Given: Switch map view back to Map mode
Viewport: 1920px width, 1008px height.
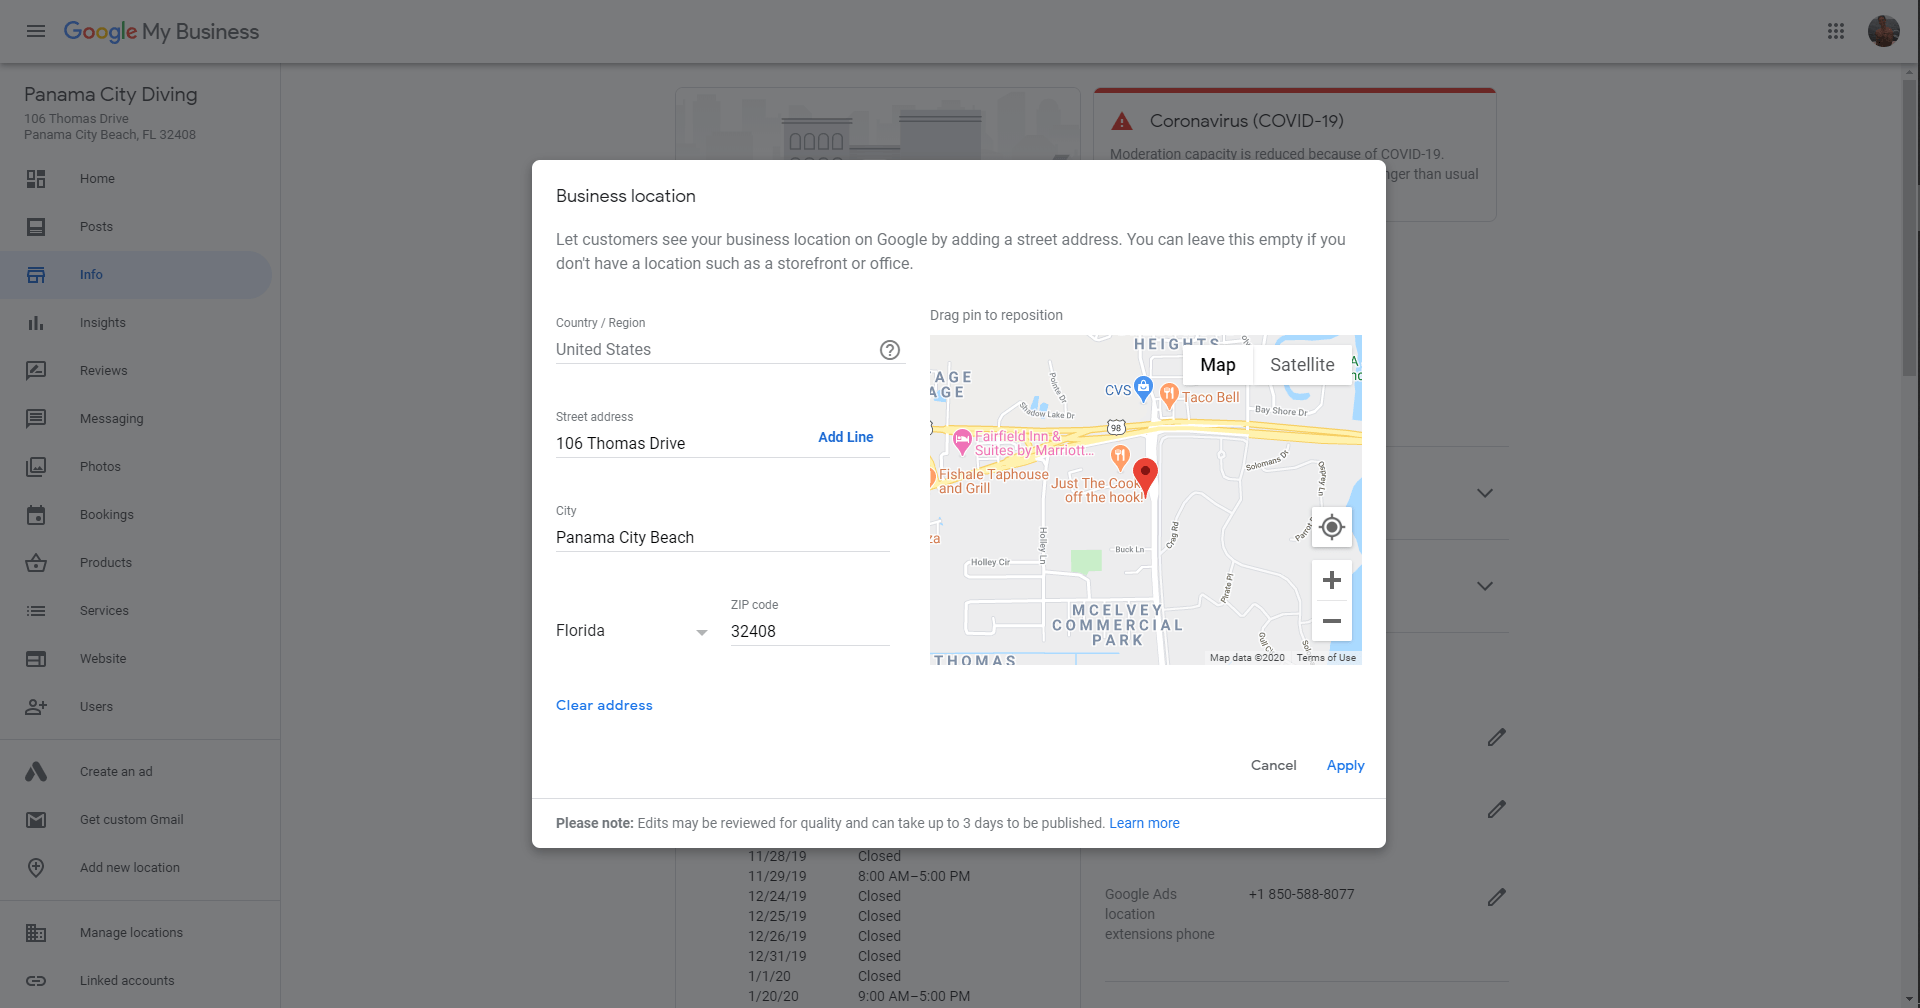Looking at the screenshot, I should coord(1217,364).
